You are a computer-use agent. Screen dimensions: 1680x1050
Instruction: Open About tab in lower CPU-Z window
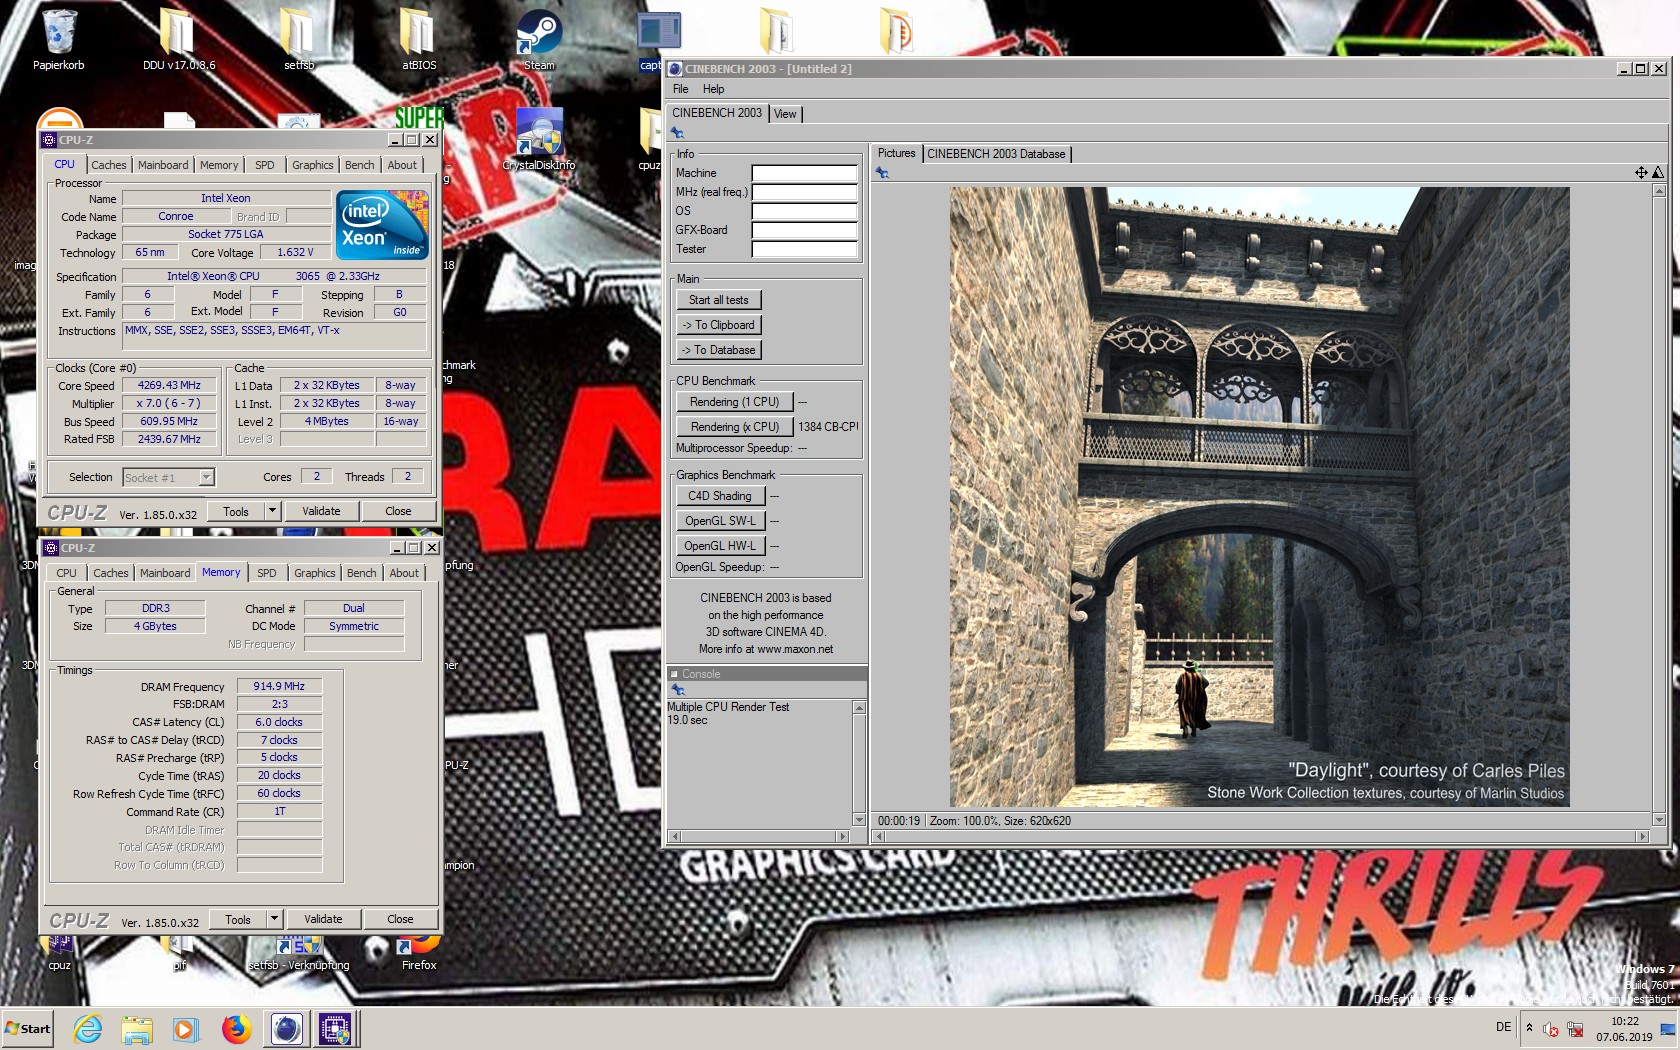pyautogui.click(x=404, y=573)
